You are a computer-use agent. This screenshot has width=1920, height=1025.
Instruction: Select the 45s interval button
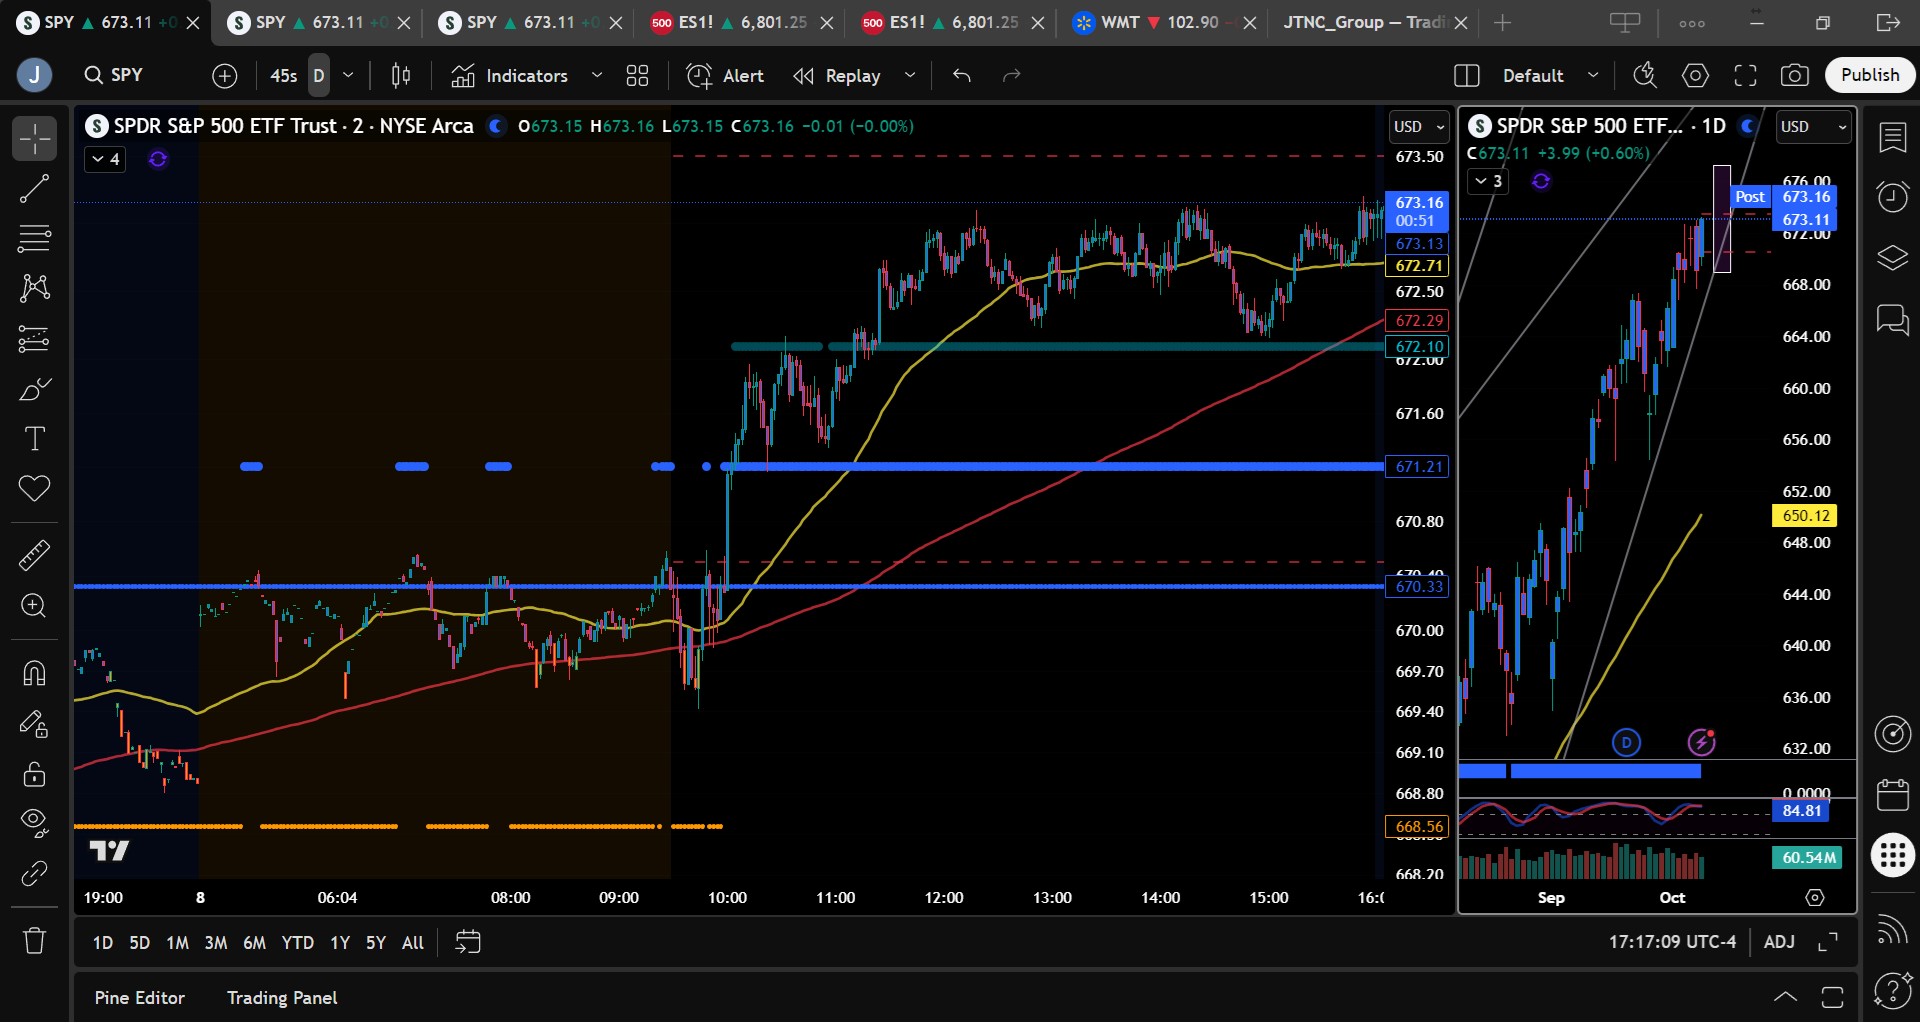click(284, 75)
